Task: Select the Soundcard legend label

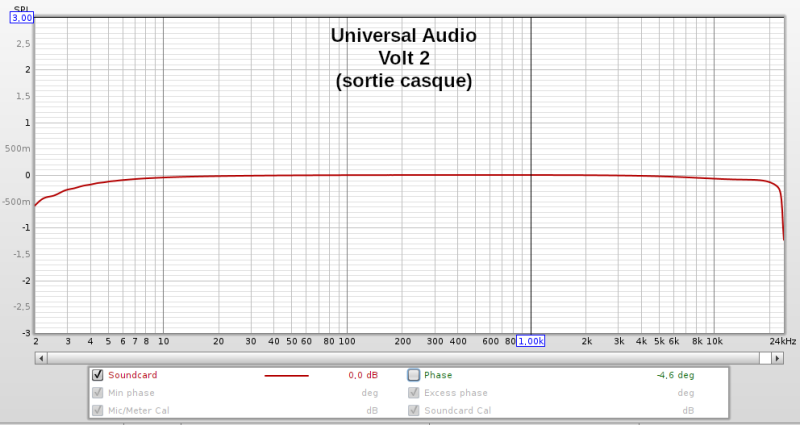Action: click(133, 375)
